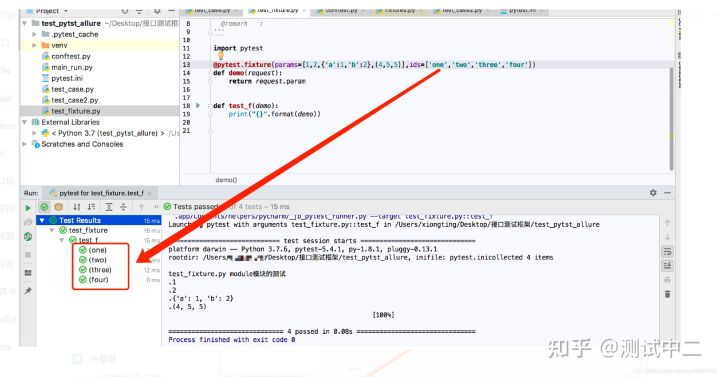Click the demo() breadcrumb

click(x=226, y=180)
